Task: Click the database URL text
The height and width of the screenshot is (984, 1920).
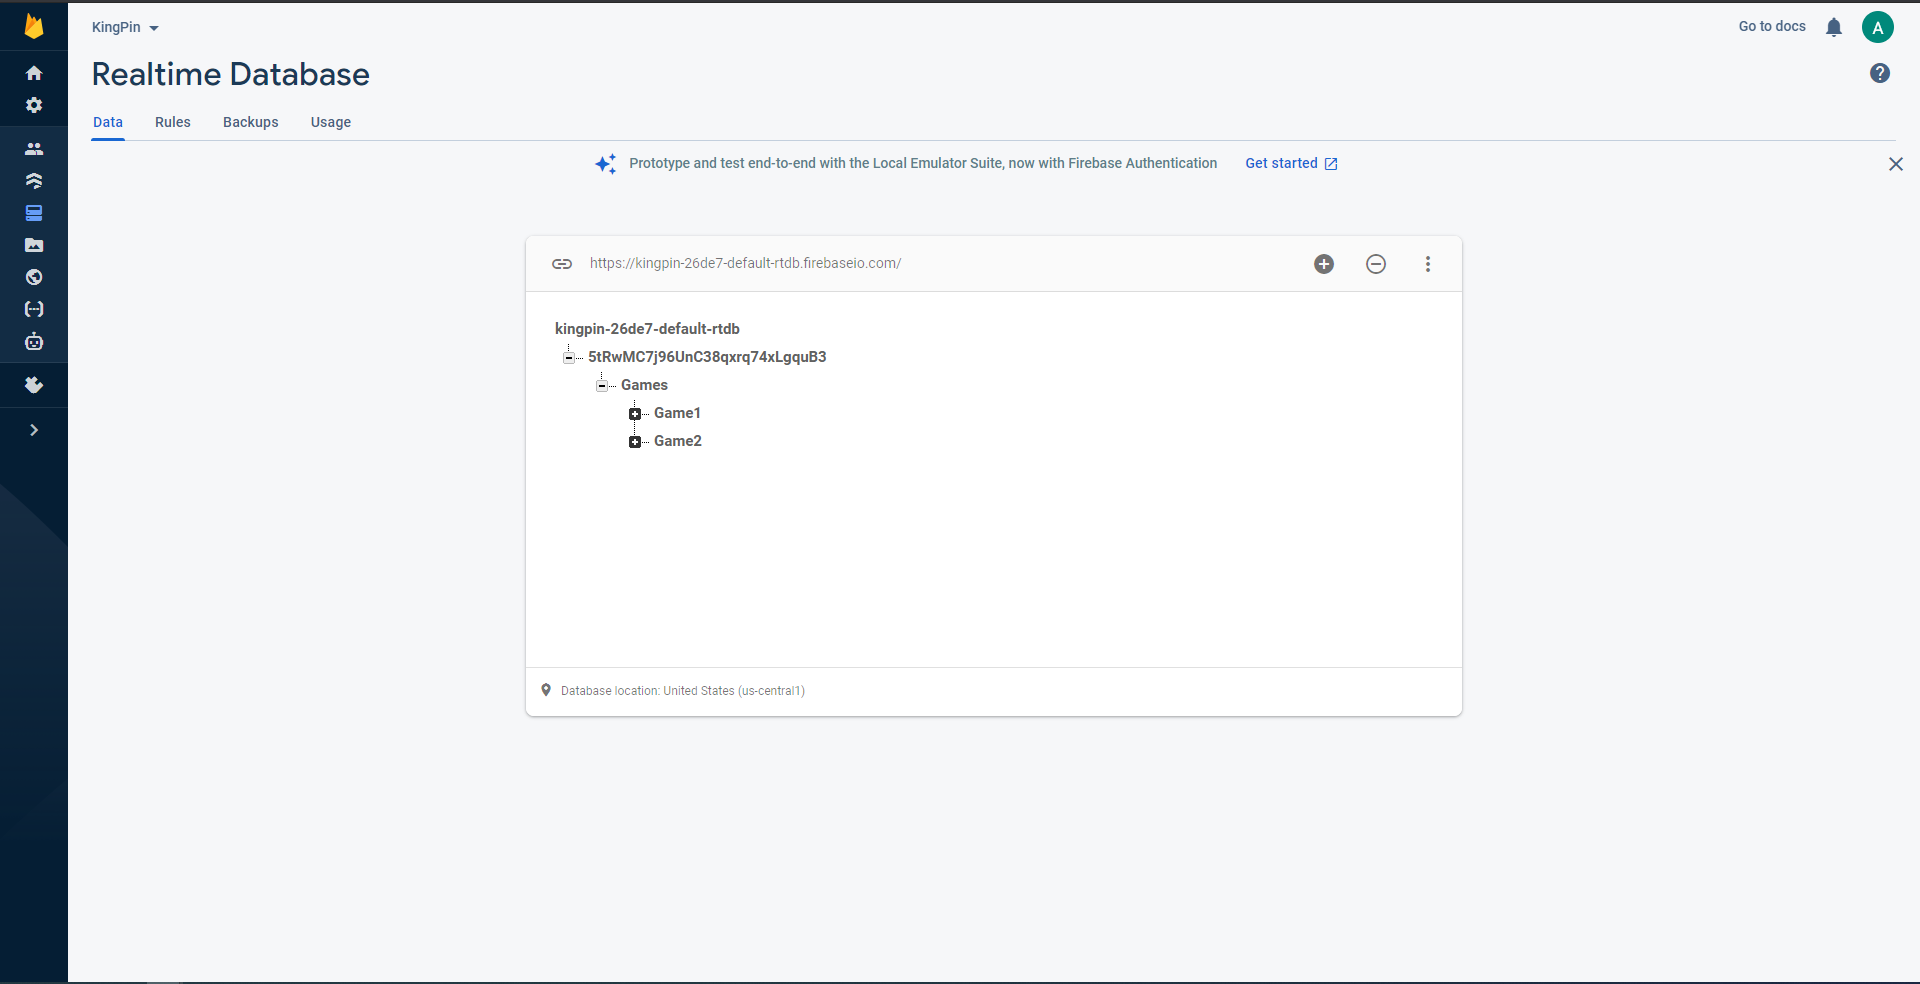Action: click(x=745, y=263)
